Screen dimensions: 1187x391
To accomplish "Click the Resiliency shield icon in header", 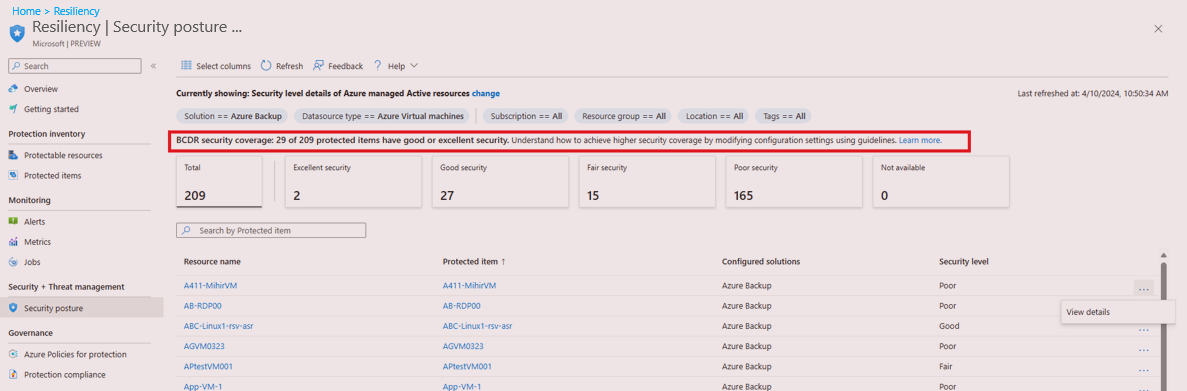I will [17, 33].
